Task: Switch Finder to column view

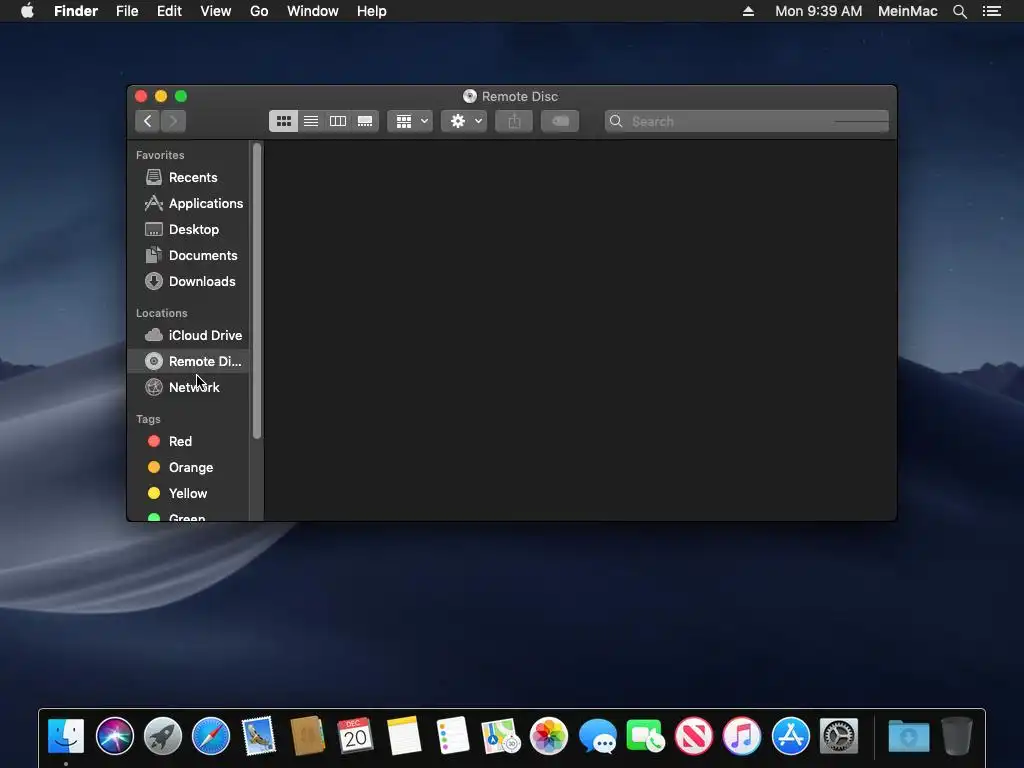Action: point(338,121)
